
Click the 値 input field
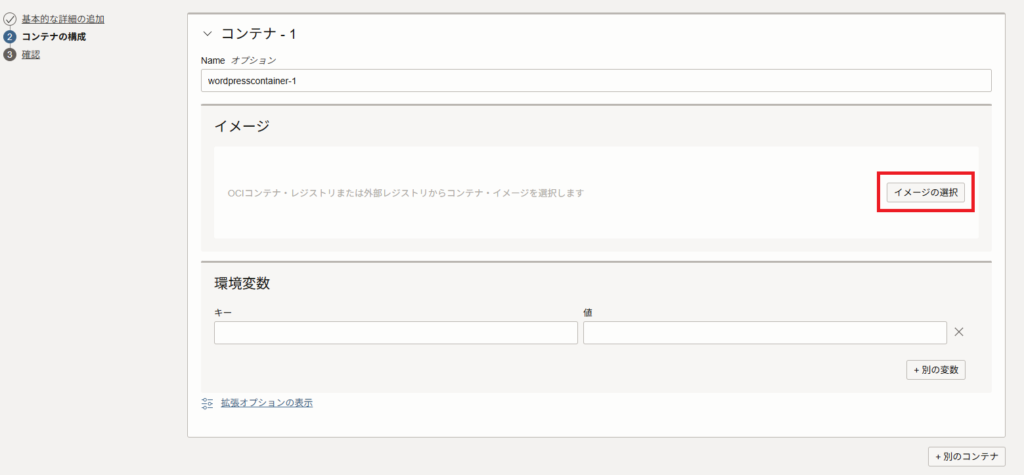(x=764, y=333)
